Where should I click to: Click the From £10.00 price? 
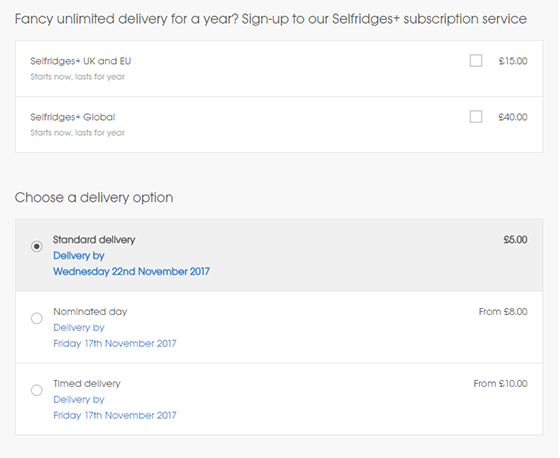tap(500, 383)
